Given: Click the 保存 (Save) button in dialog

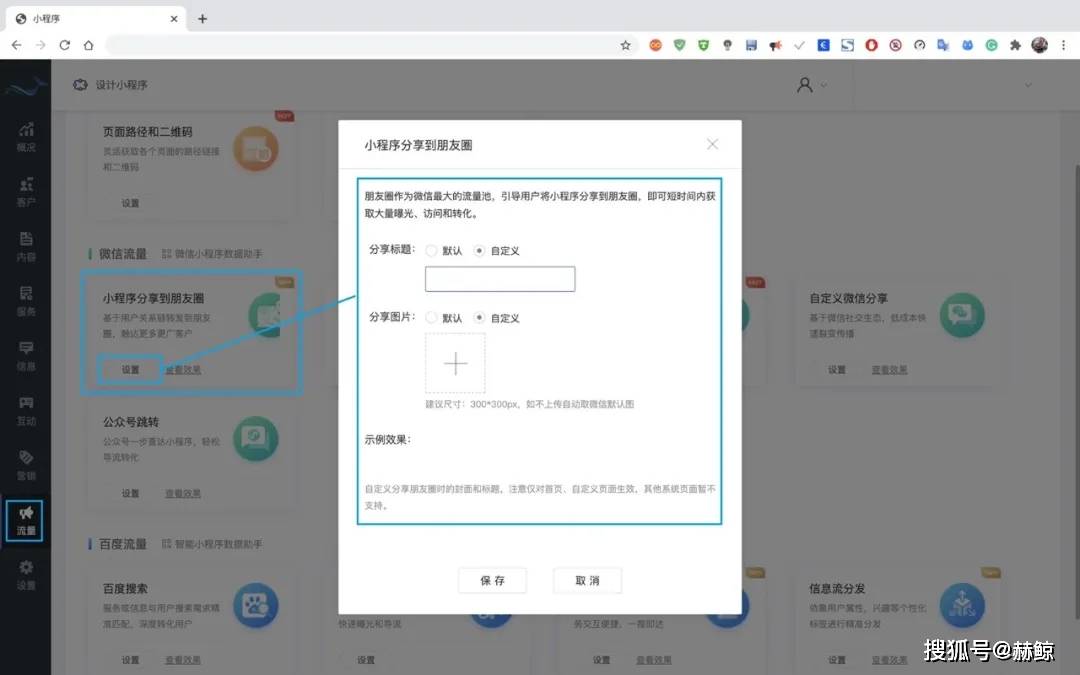Looking at the screenshot, I should (x=492, y=580).
